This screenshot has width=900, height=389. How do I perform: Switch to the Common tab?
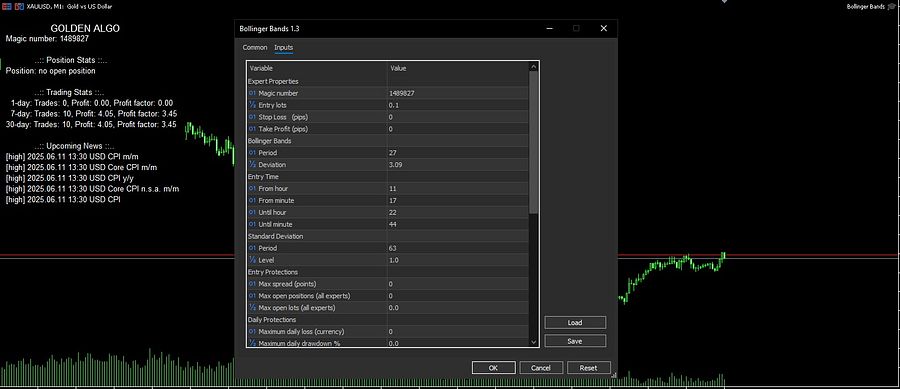(255, 48)
